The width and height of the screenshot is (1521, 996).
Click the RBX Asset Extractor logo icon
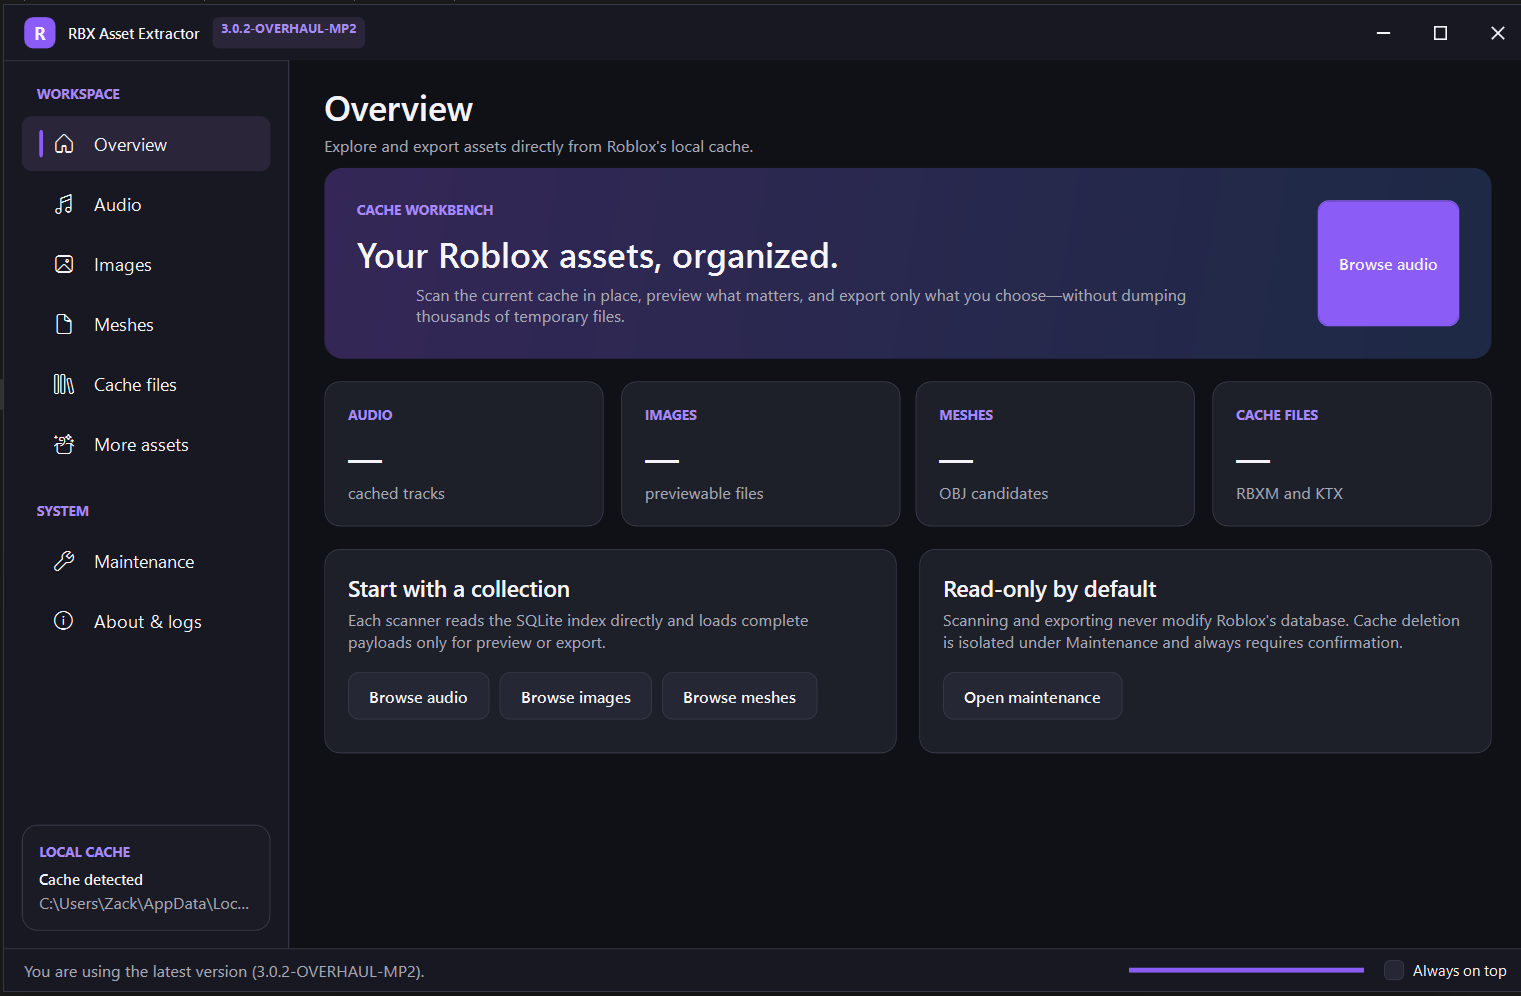pyautogui.click(x=40, y=33)
